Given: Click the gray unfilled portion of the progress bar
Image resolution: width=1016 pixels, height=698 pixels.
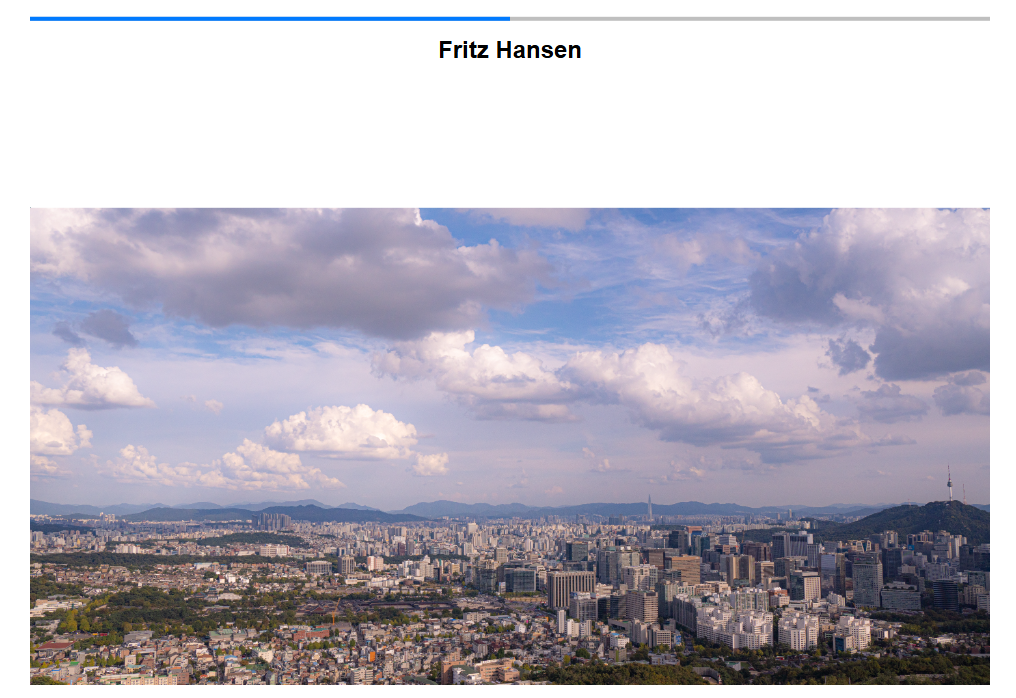Looking at the screenshot, I should tap(750, 19).
